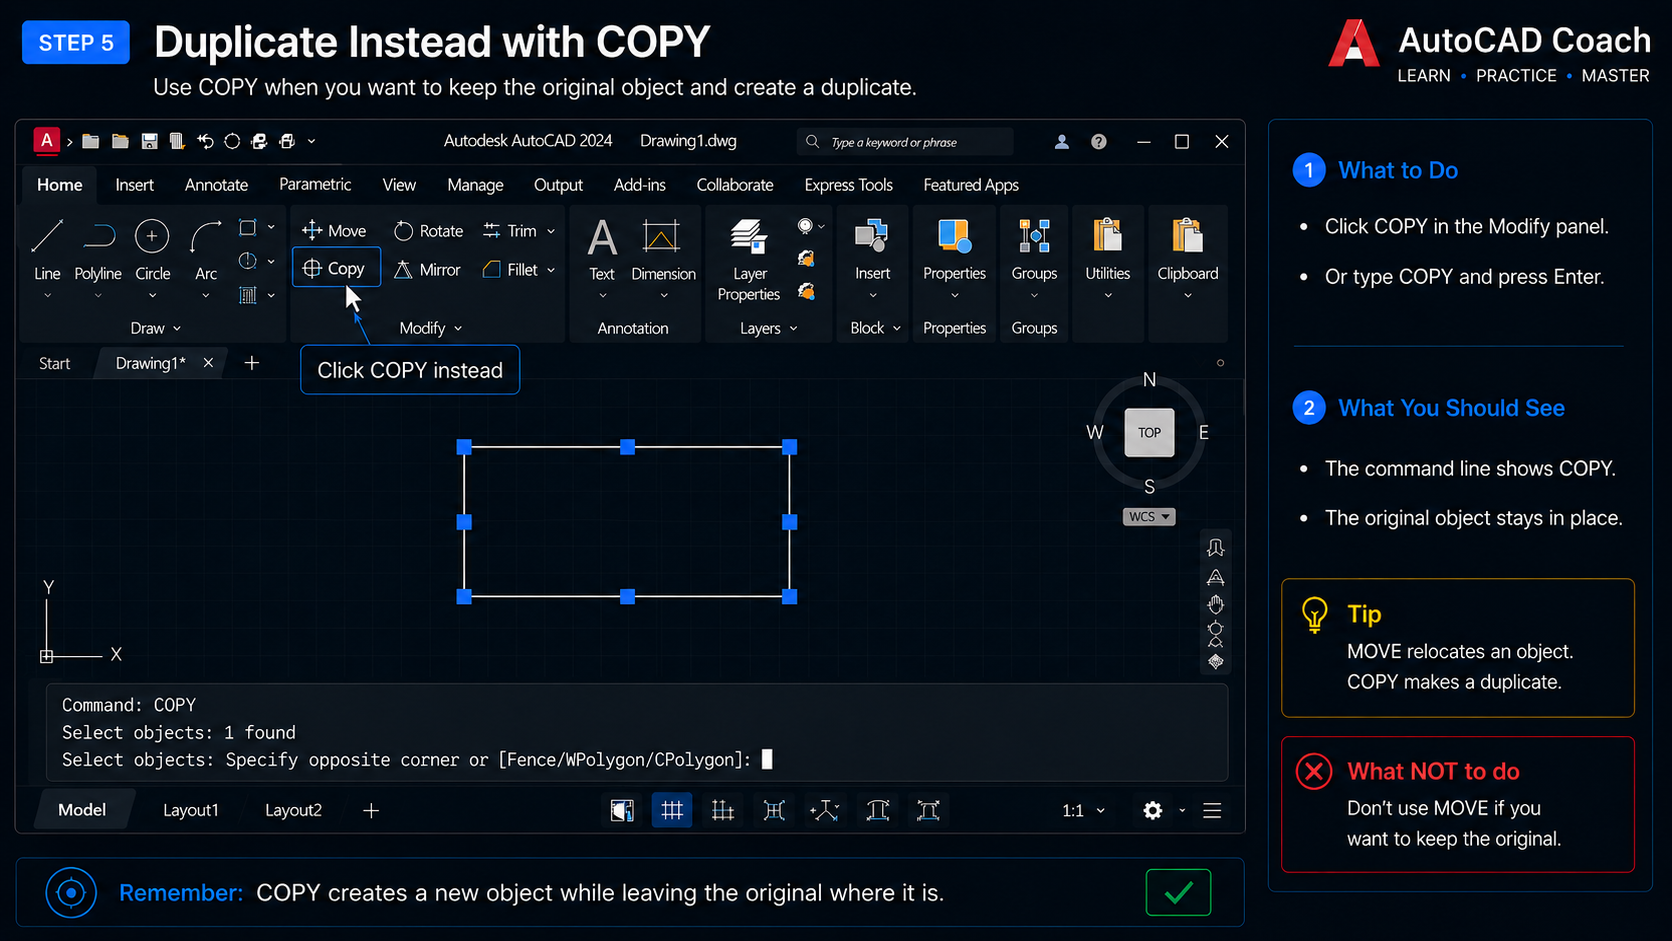Open the 1:1 annotation scale dropdown
This screenshot has height=941, width=1672.
click(x=1084, y=811)
